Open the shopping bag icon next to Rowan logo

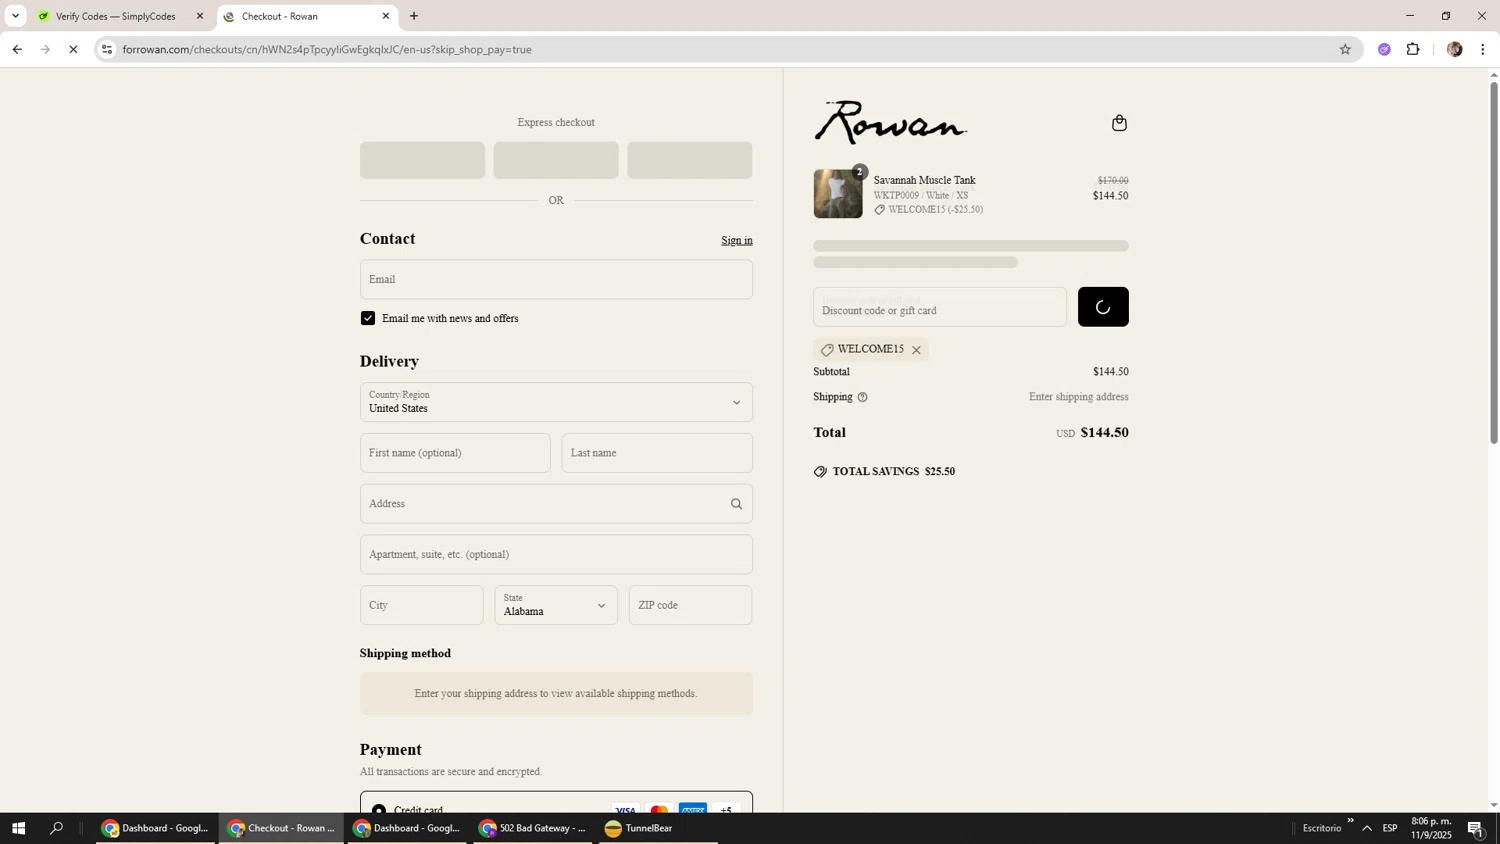pos(1119,123)
